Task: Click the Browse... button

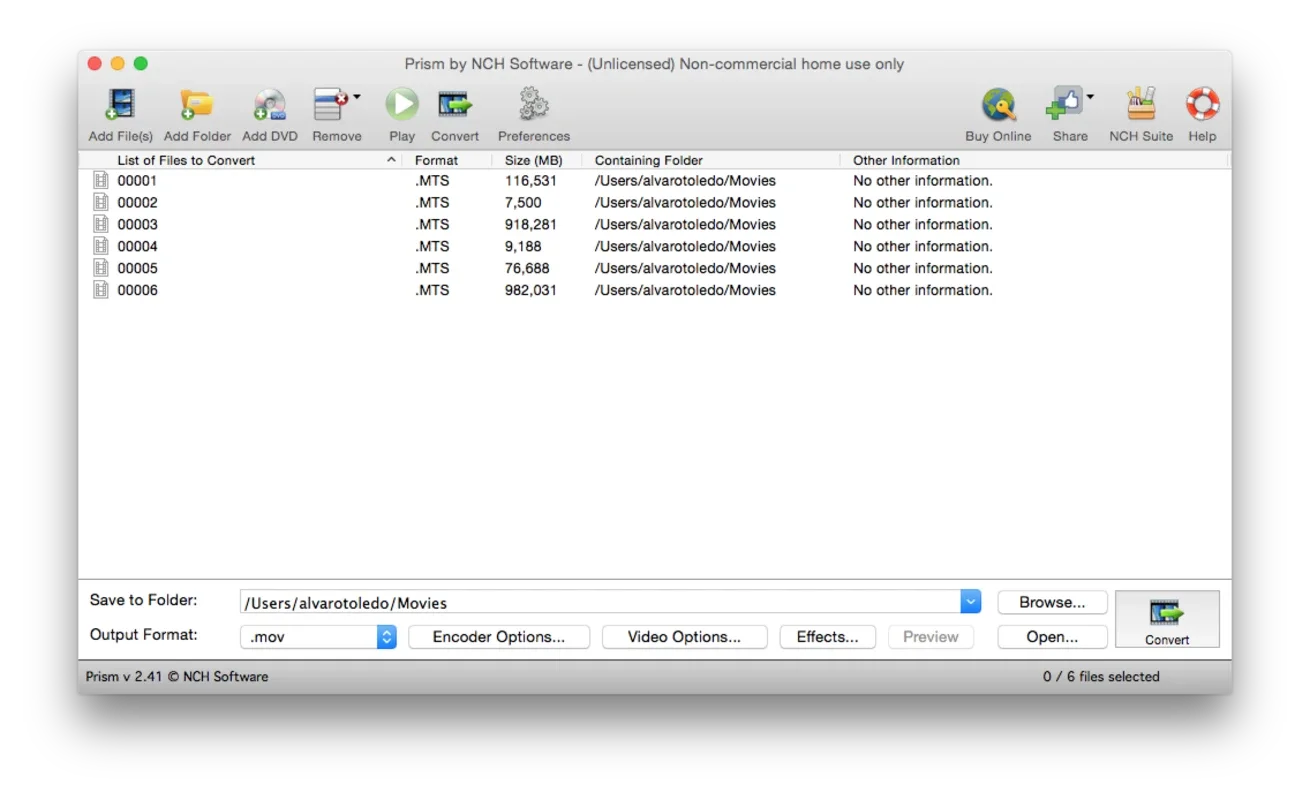Action: 1052,602
